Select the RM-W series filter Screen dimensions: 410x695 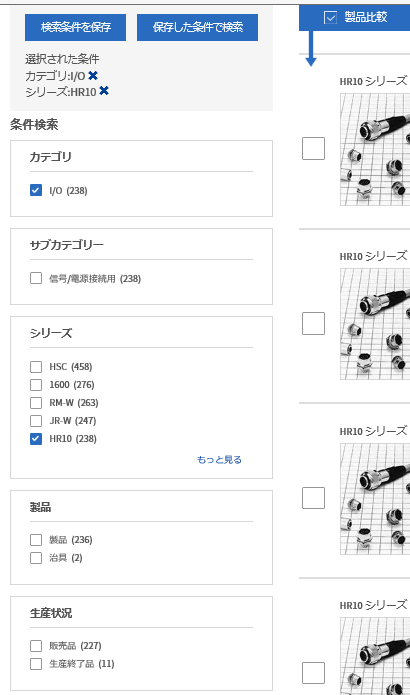click(36, 402)
